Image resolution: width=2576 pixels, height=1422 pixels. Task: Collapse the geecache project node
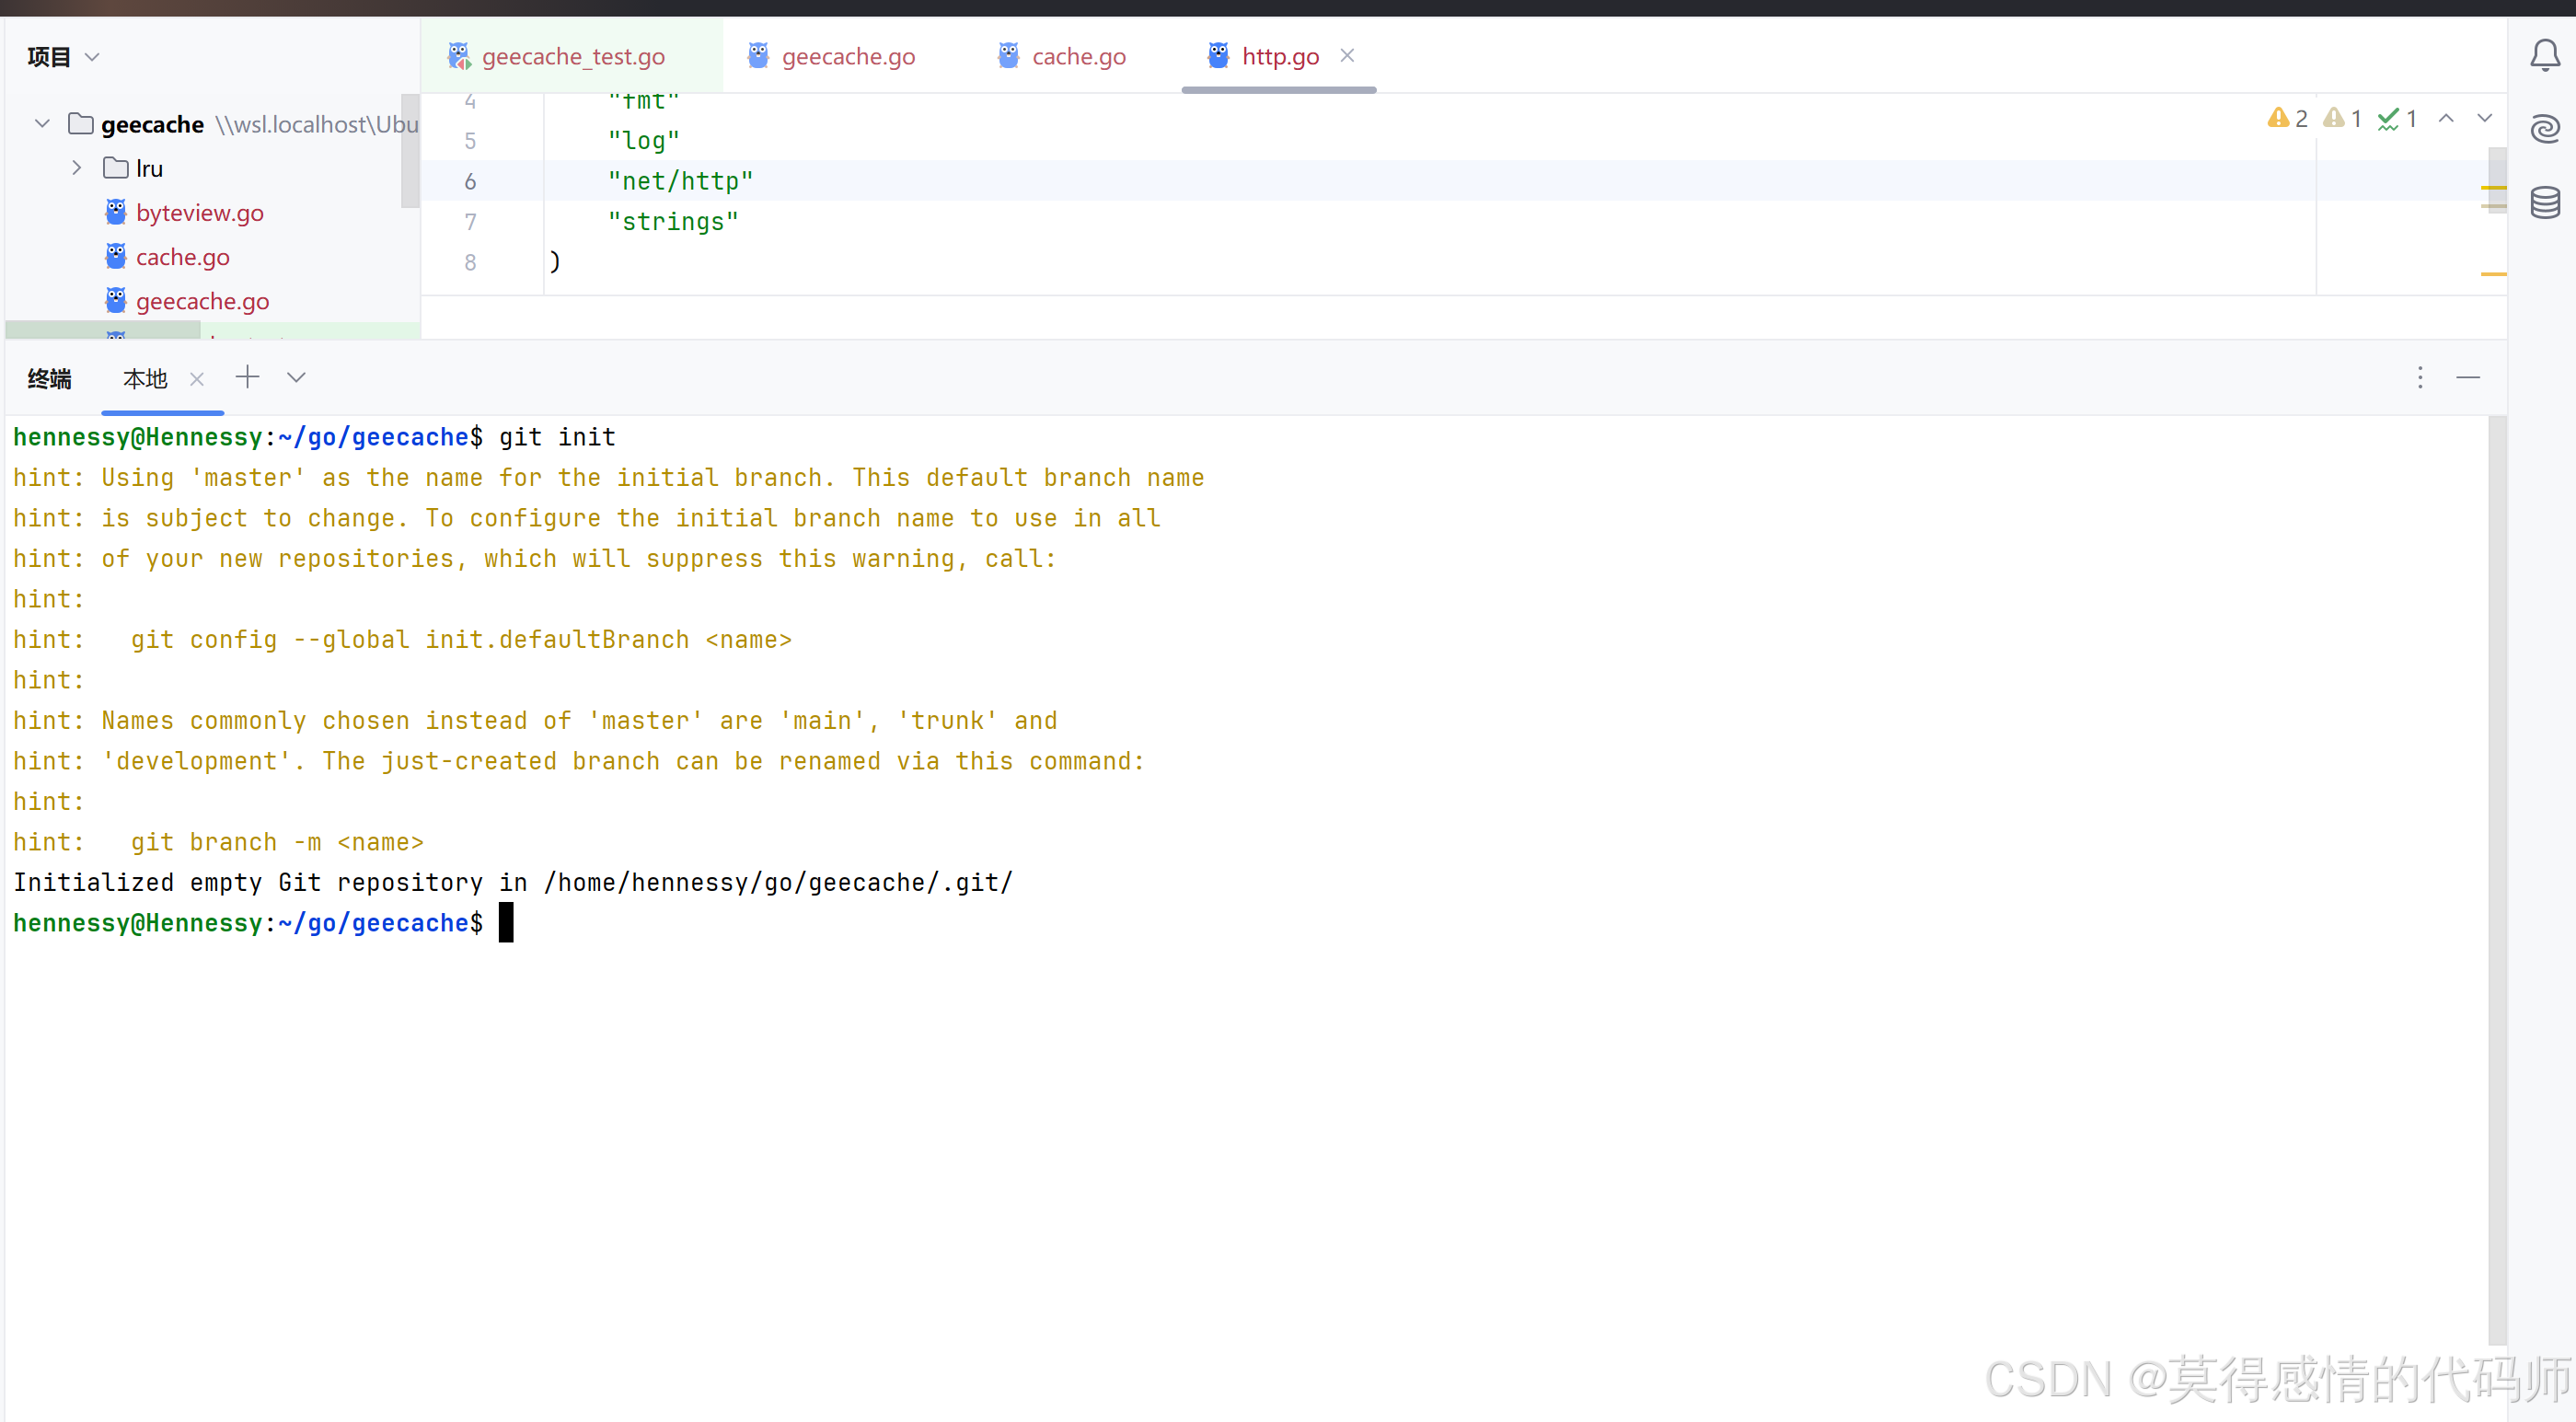coord(41,123)
